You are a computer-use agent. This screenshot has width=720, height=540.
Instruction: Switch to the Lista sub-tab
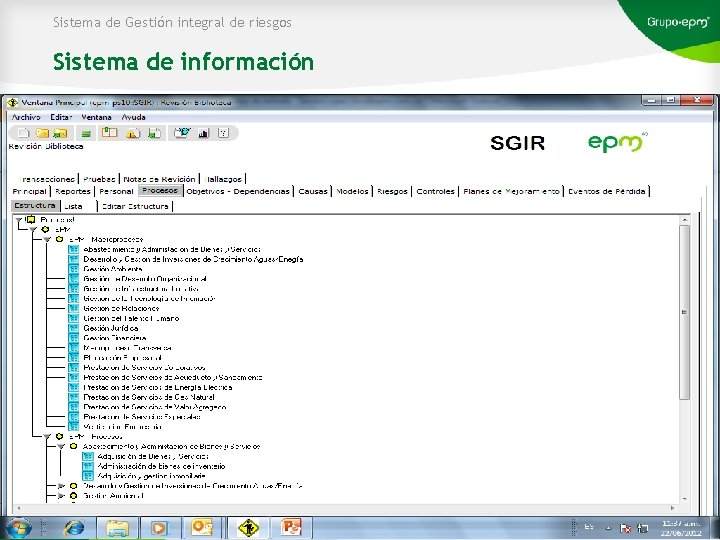point(79,206)
